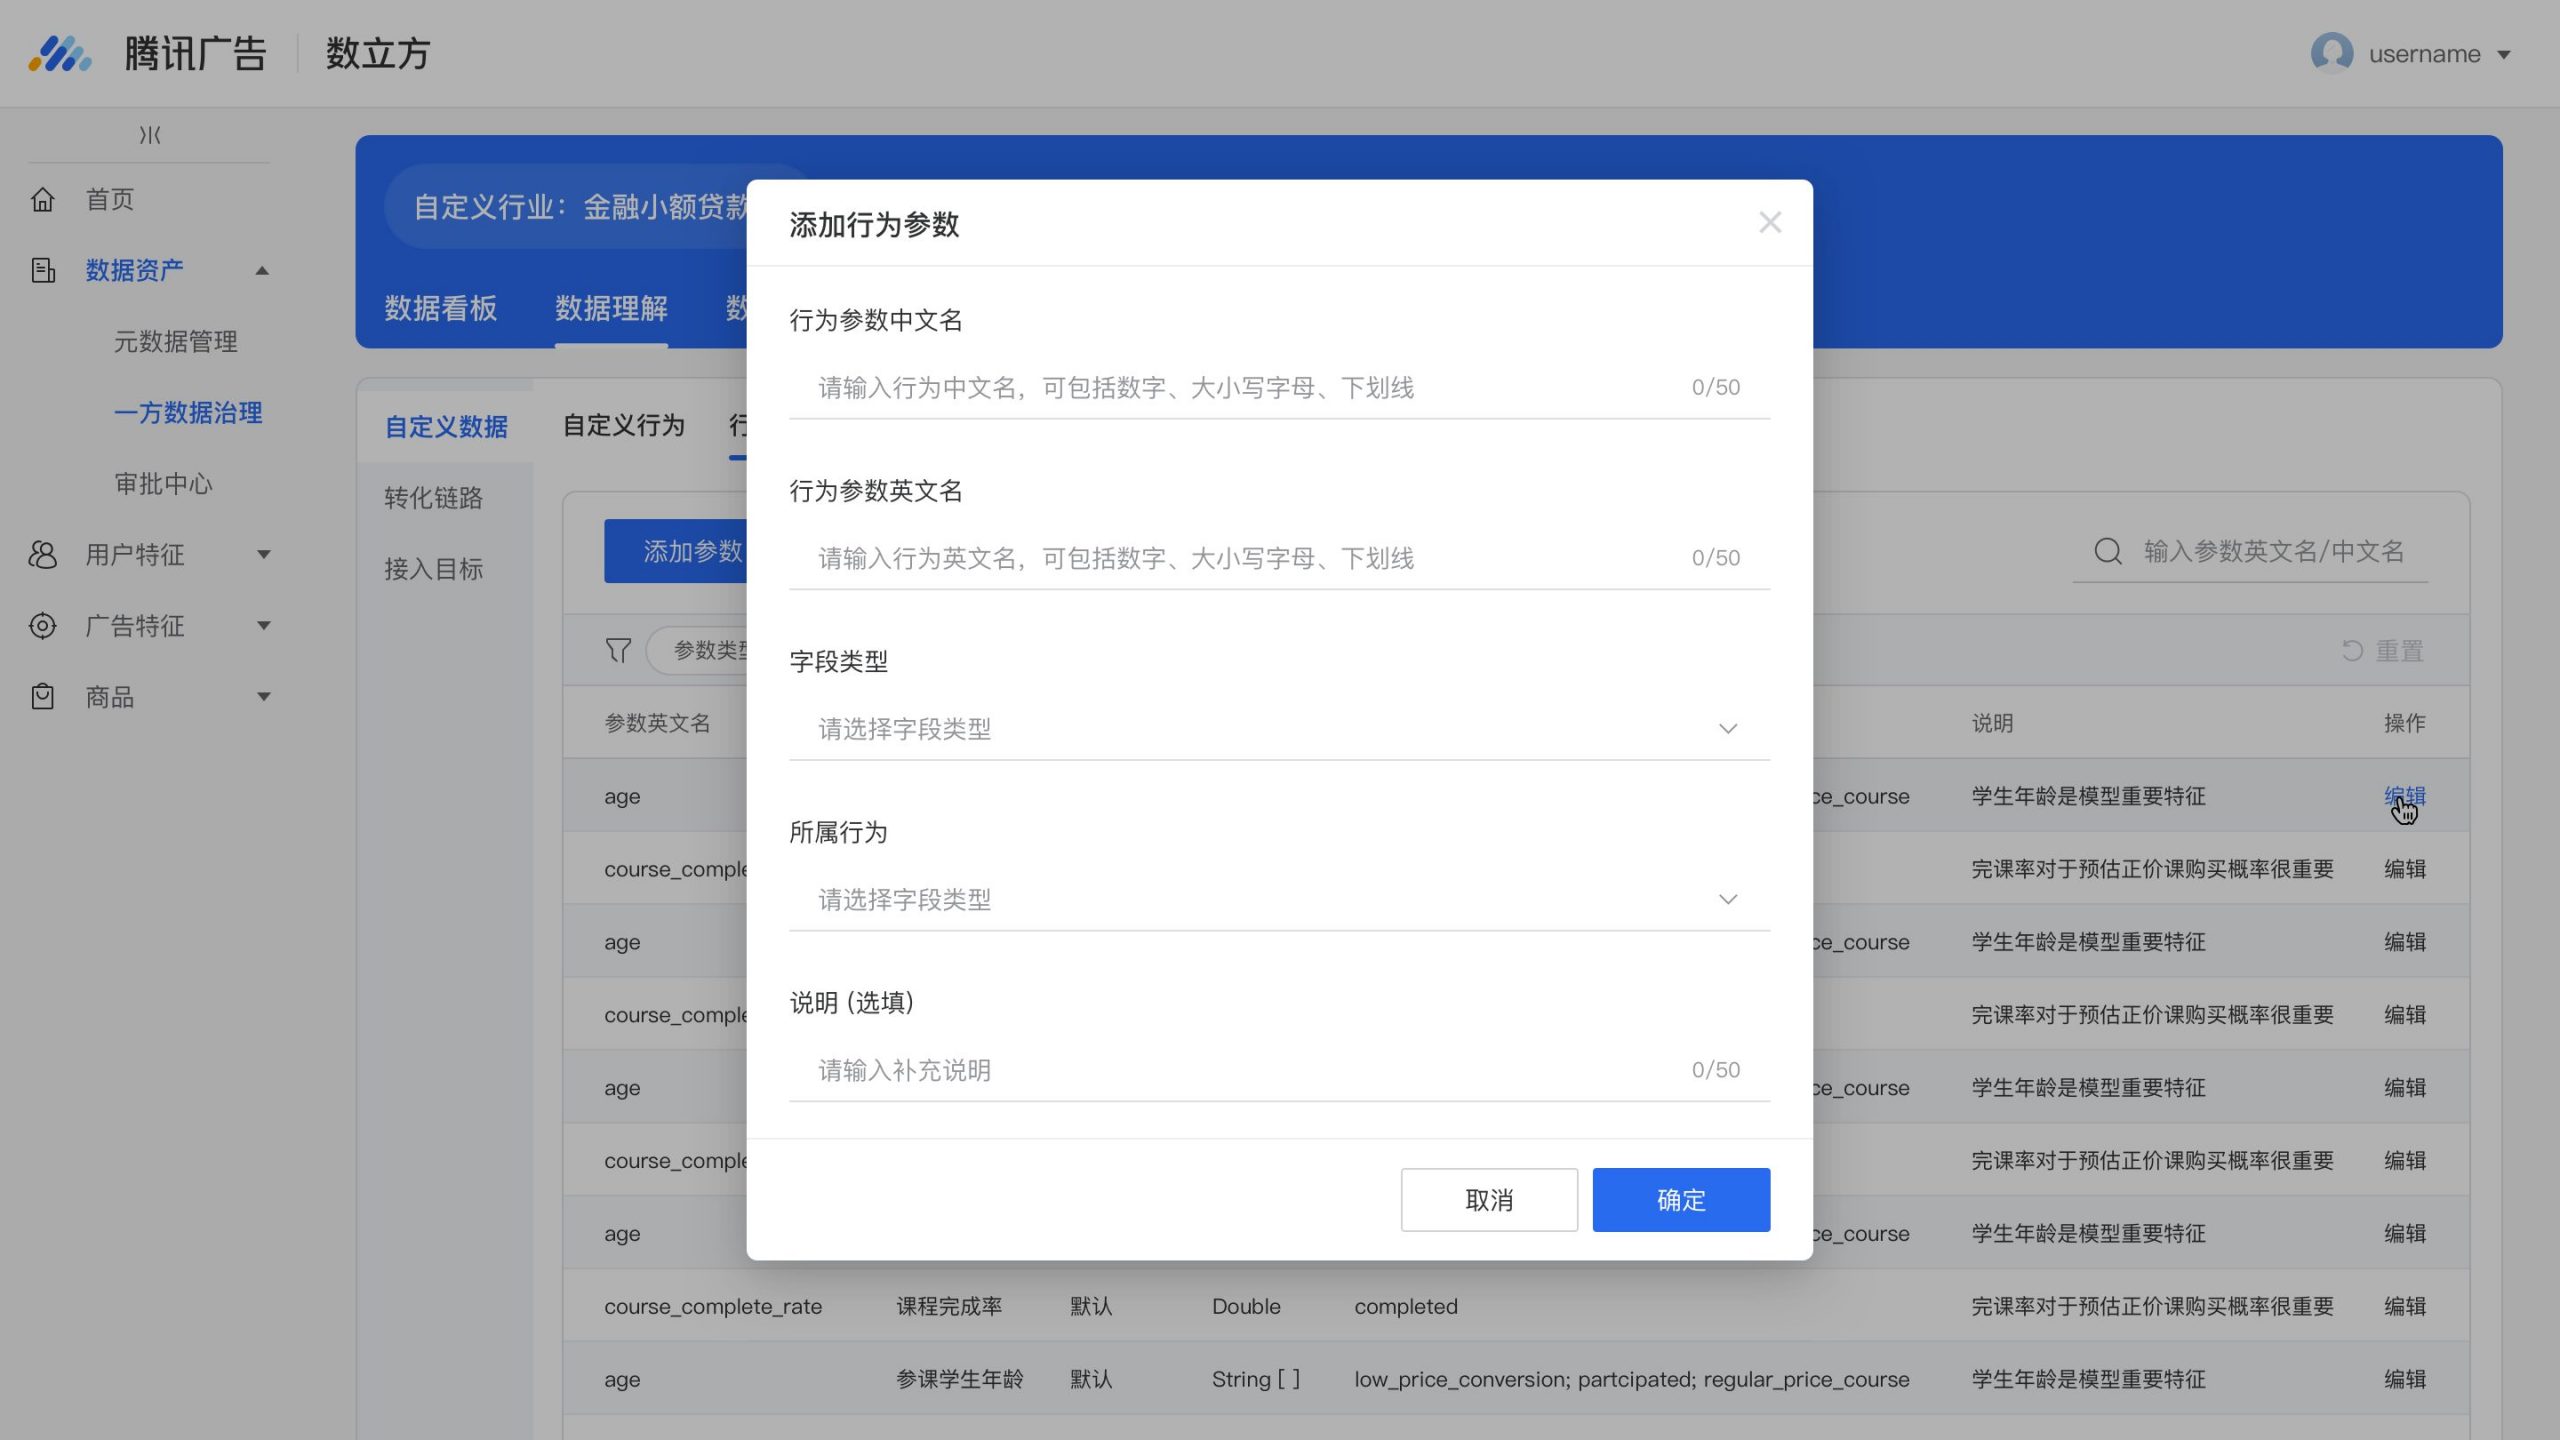Screen dimensions: 2560x1440
Task: Switch to the 数据看板 tab
Action: pyautogui.click(x=441, y=309)
